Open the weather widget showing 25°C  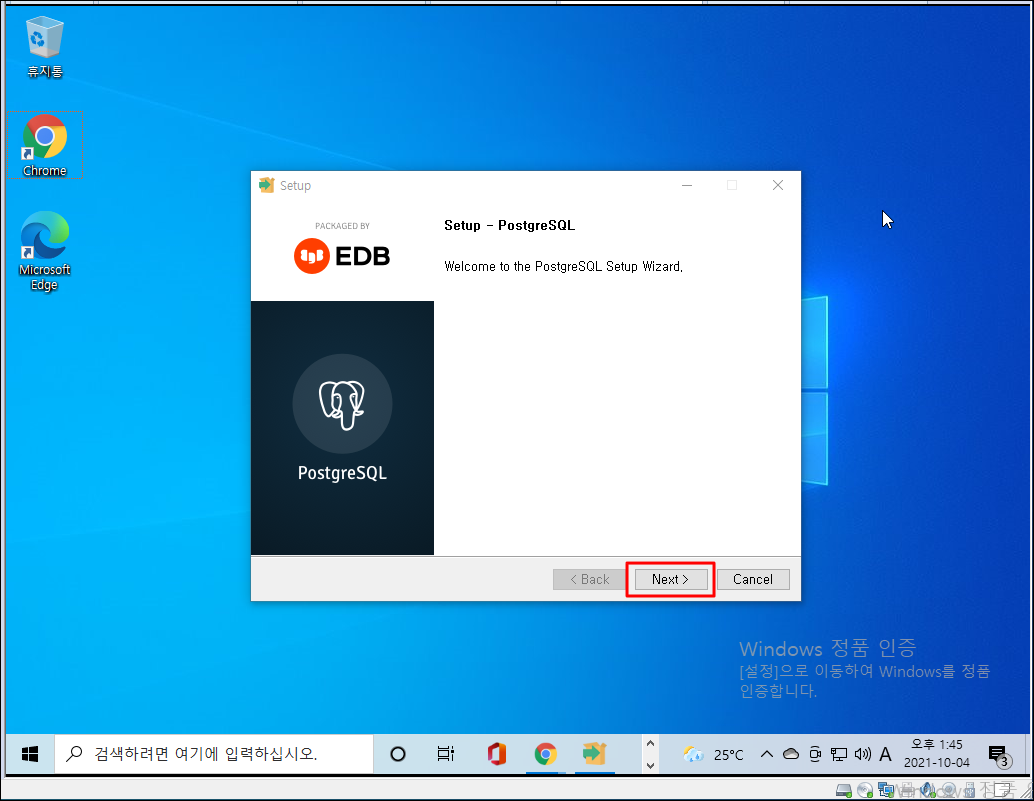coord(714,754)
